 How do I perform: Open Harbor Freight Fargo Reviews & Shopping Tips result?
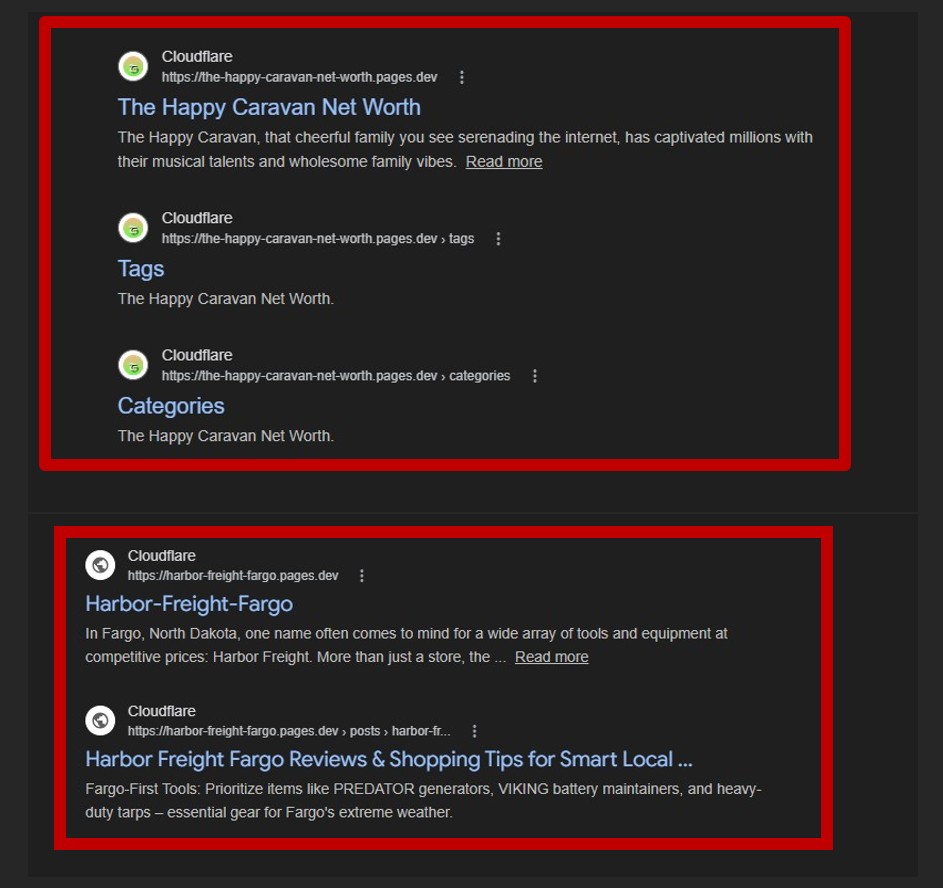click(389, 759)
